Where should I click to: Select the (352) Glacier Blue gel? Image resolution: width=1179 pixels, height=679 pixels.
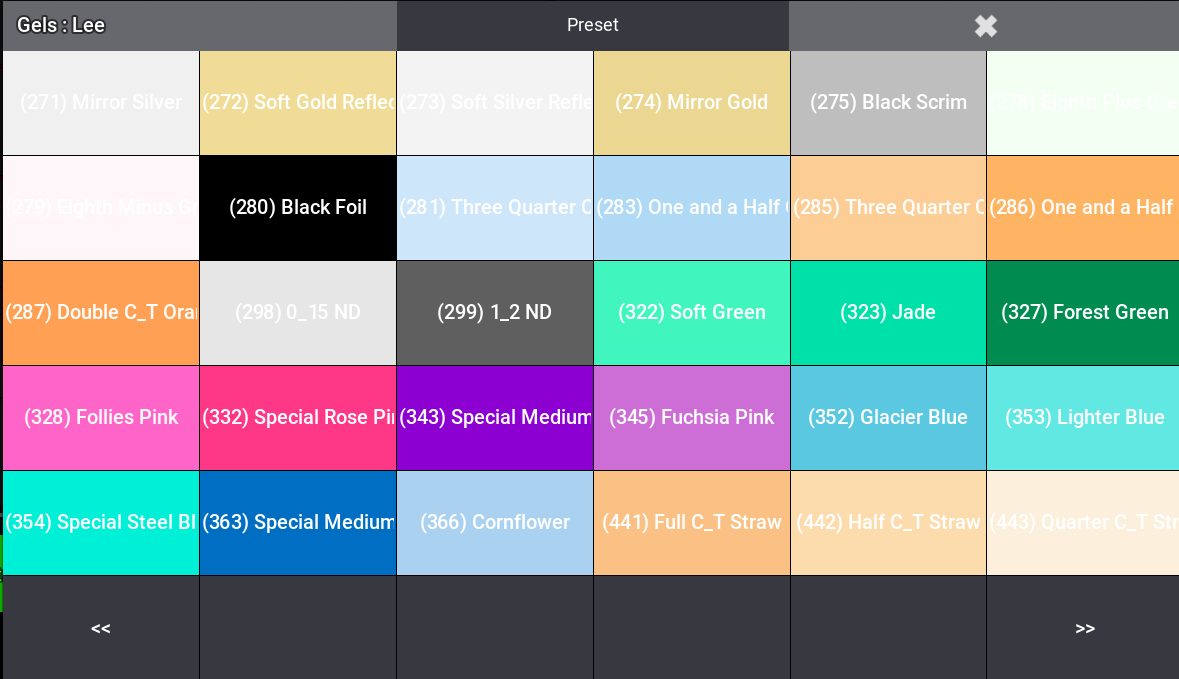pos(888,418)
